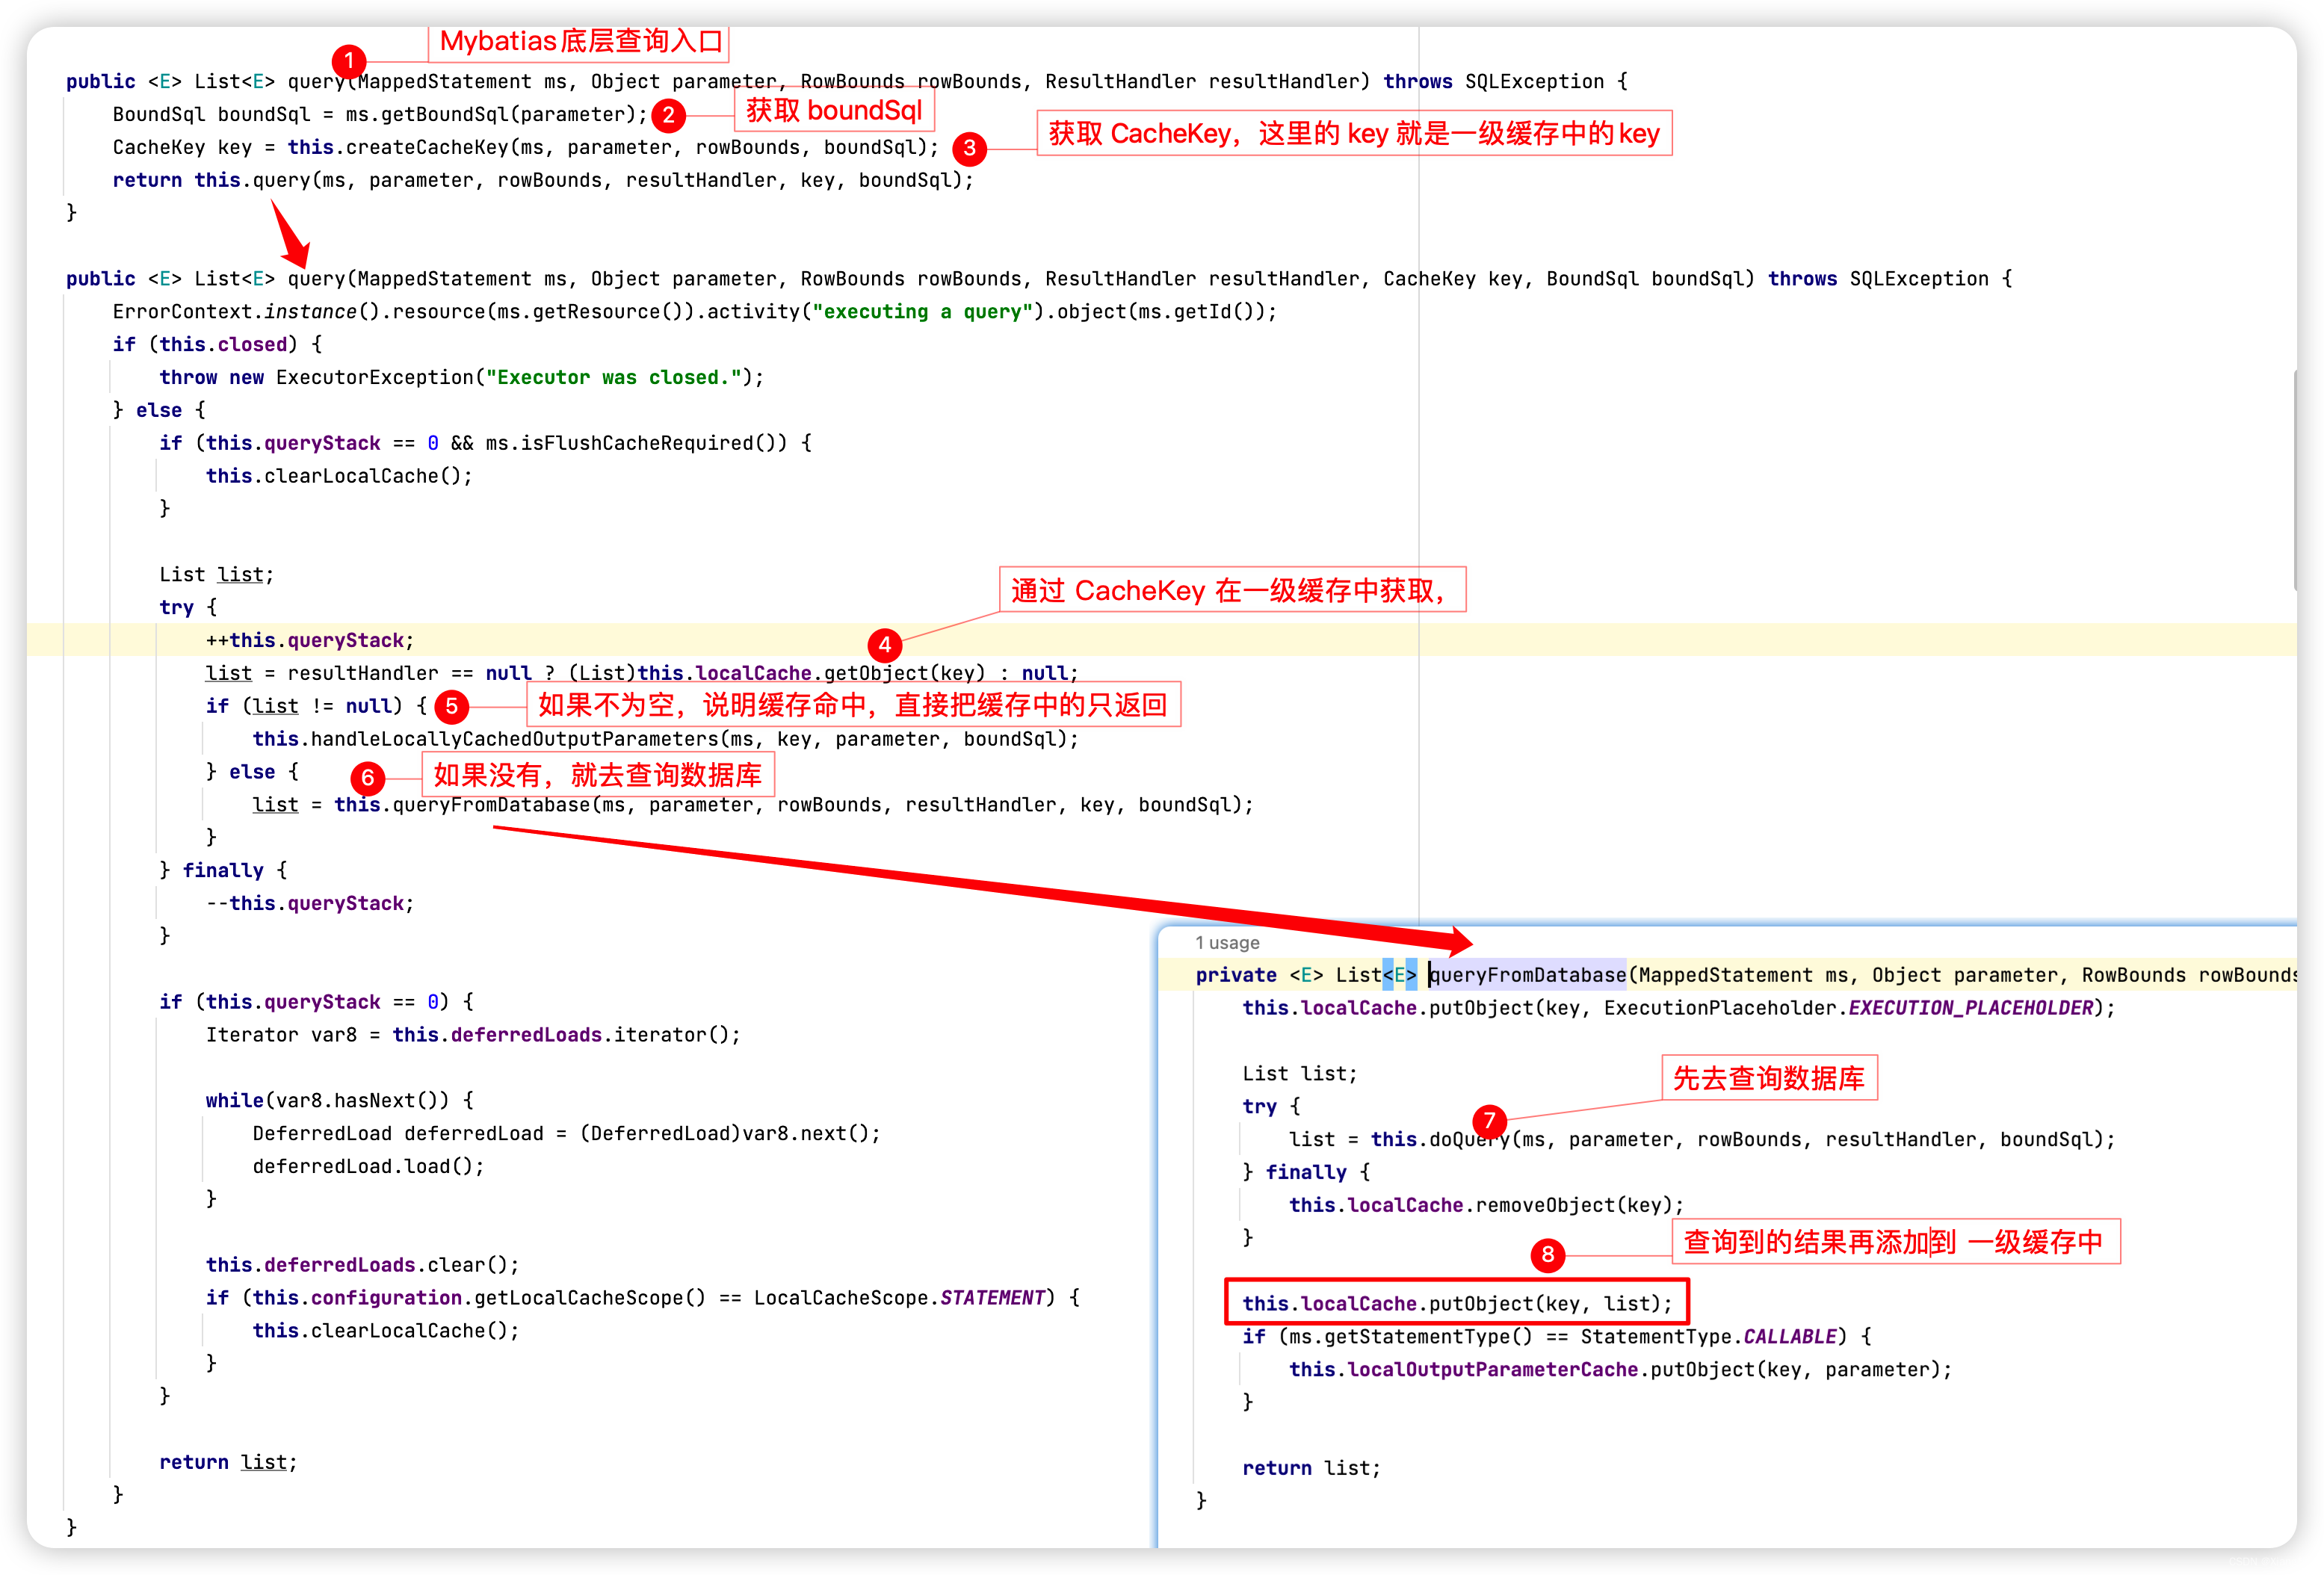This screenshot has width=2324, height=1575.
Task: Click the editor's vertical scrollbar thumb
Action: 2294,480
